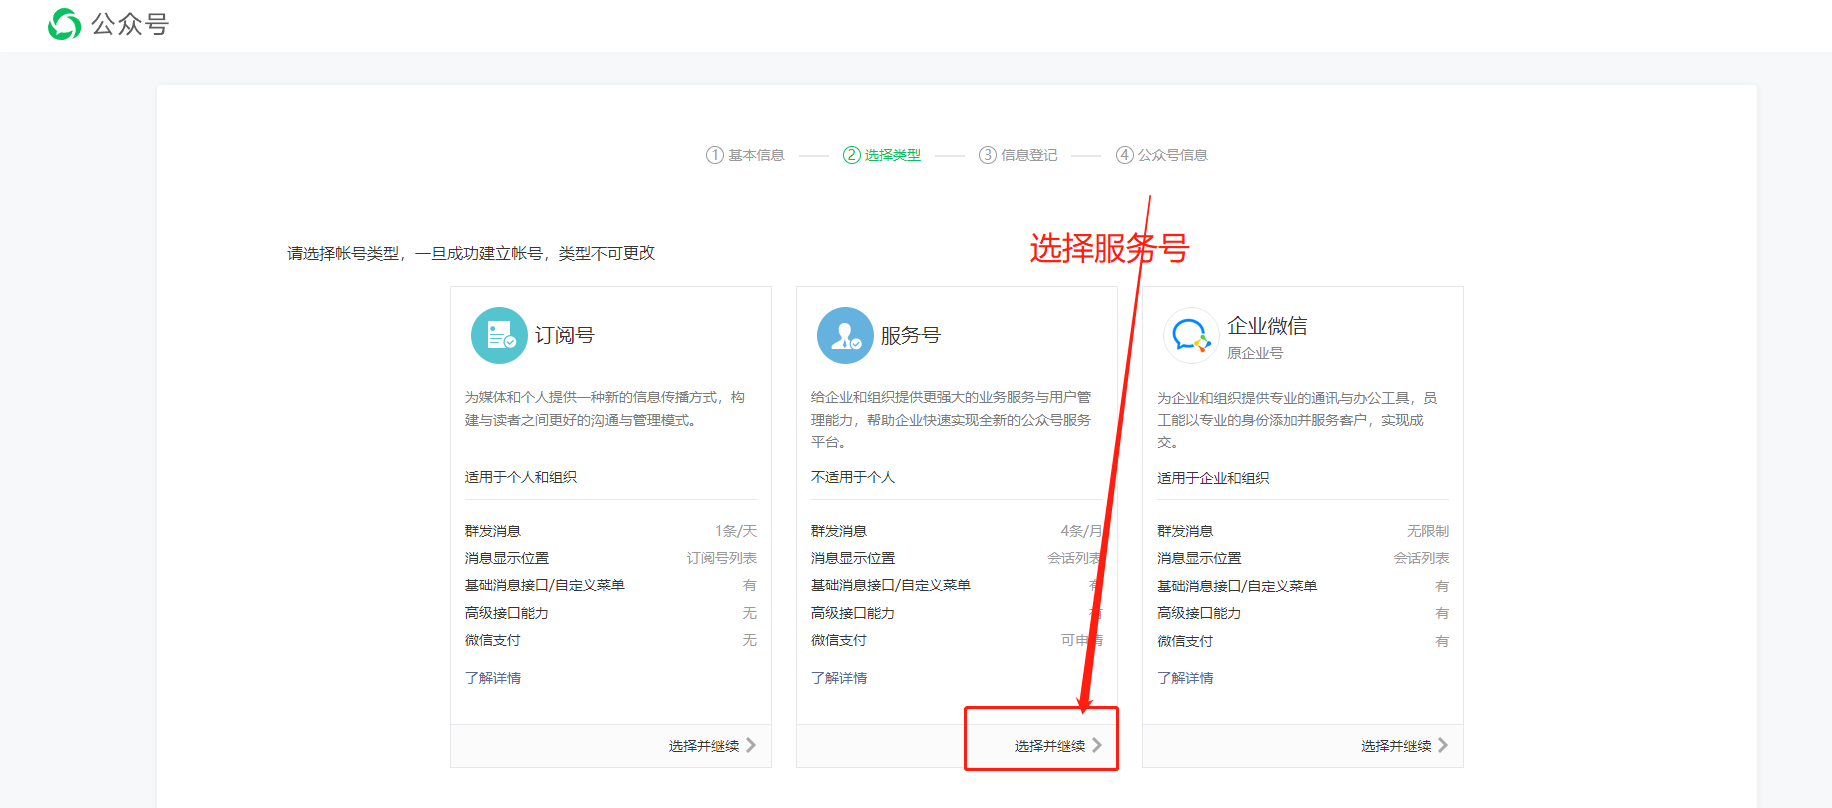Choose 选择并继续 under 服务号
The height and width of the screenshot is (808, 1832).
(x=1050, y=746)
